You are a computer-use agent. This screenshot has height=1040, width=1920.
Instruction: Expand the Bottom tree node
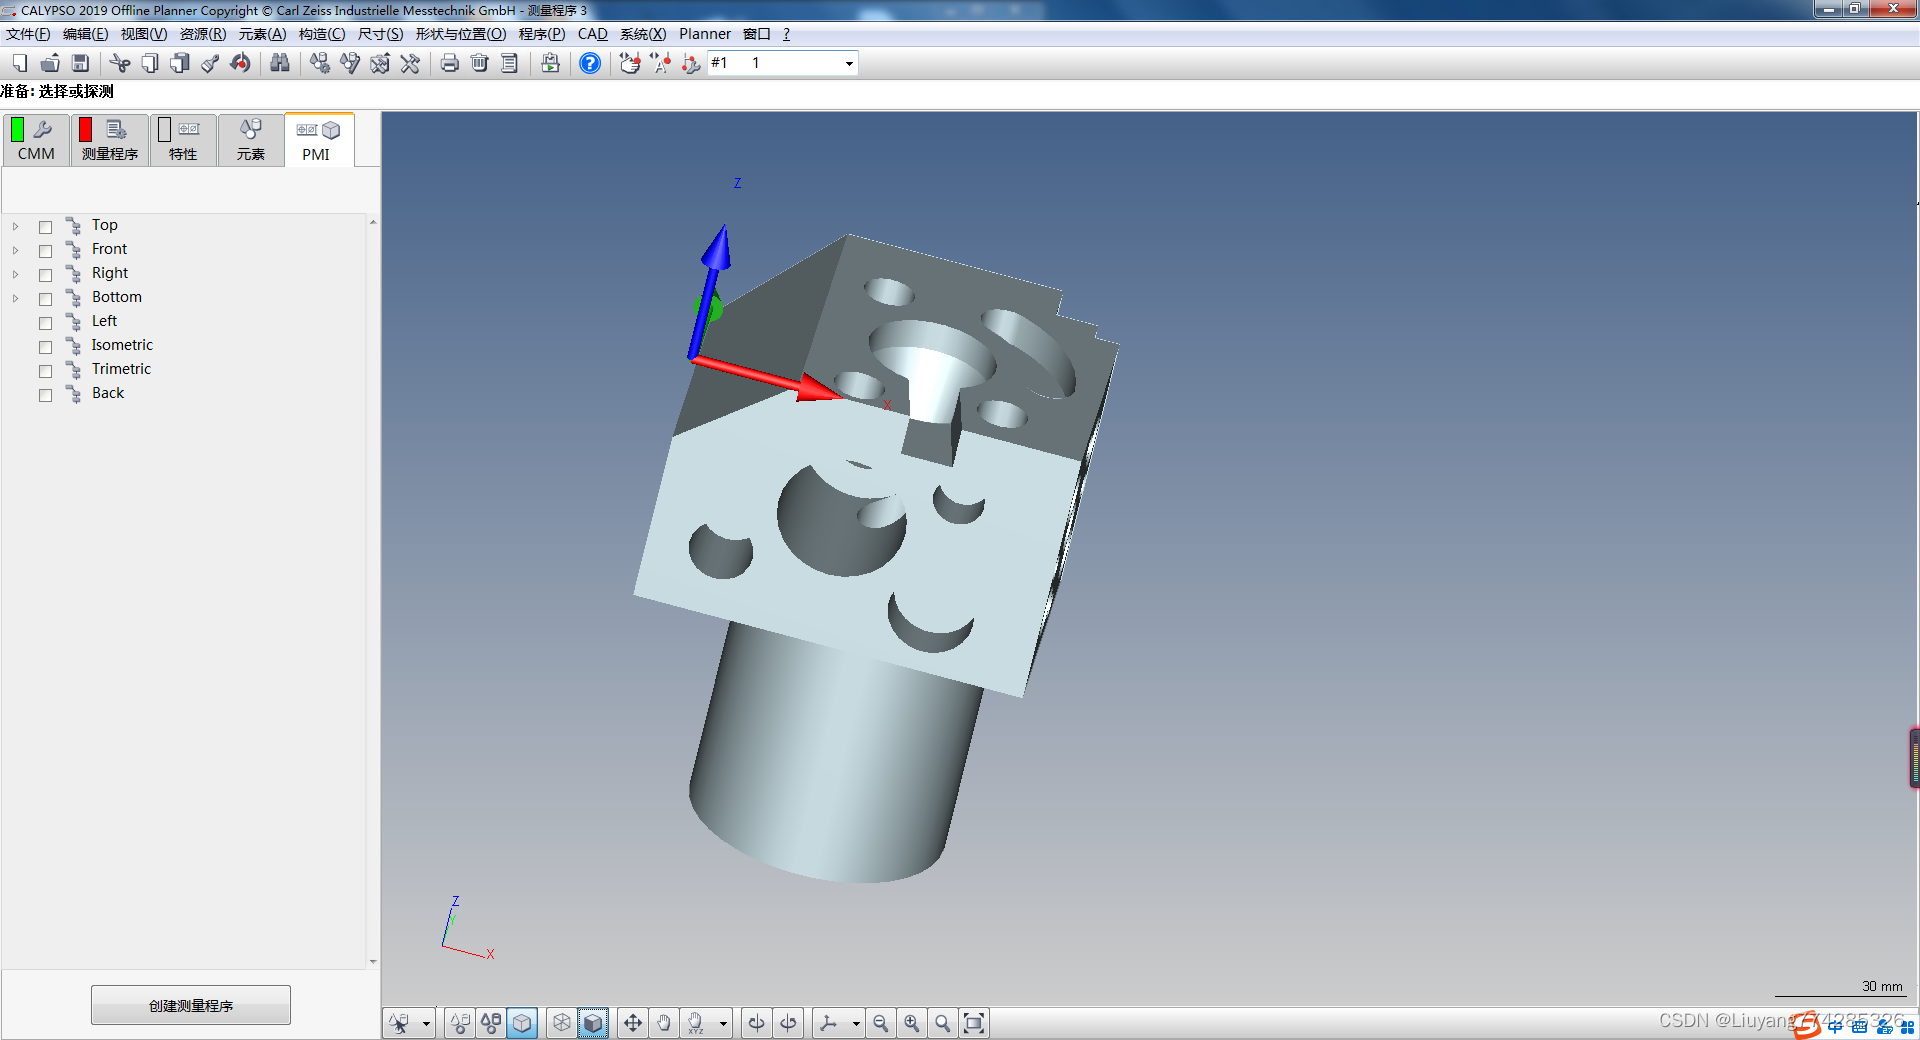pos(15,298)
